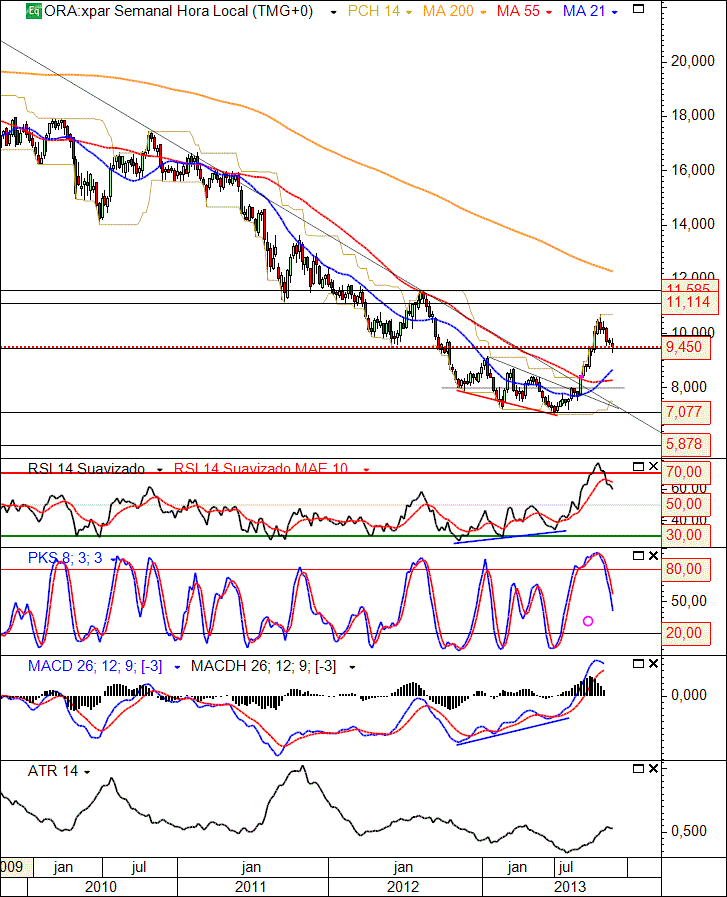Click the 9,450 current price label
This screenshot has width=727, height=897.
[686, 347]
